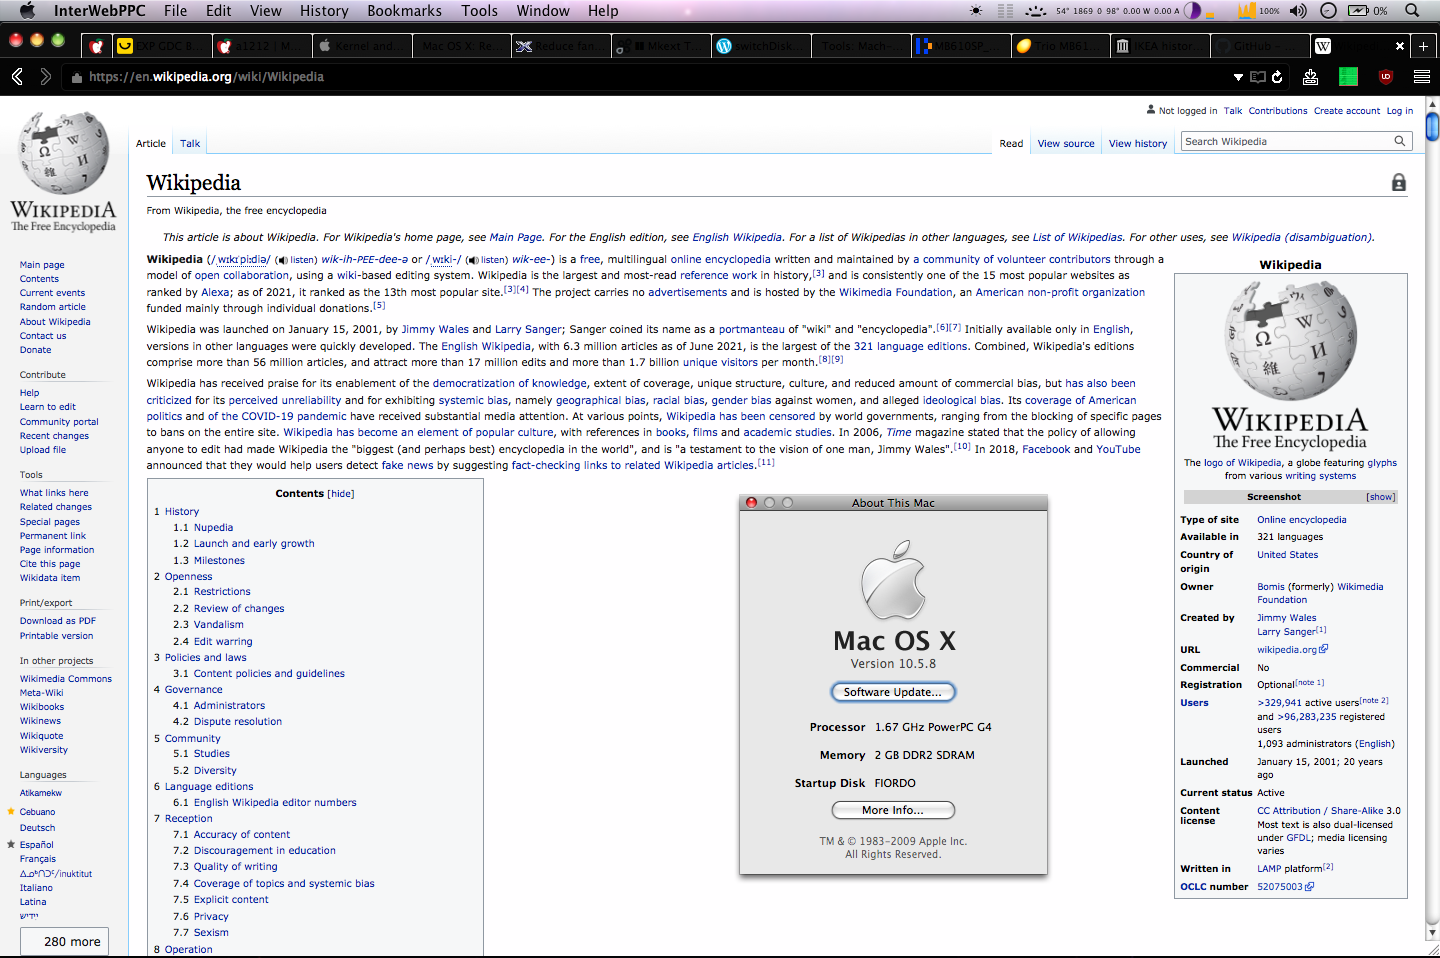Go forward using the forward arrow
Screen dimensions: 1440x958
click(45, 77)
